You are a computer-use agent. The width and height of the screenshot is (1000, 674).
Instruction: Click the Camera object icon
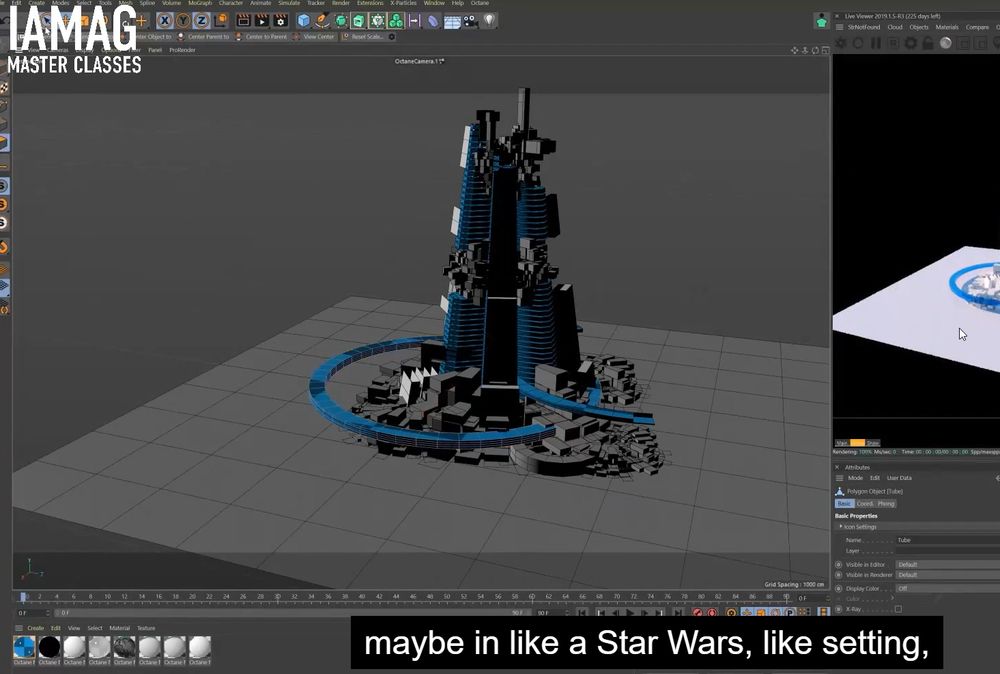468,20
